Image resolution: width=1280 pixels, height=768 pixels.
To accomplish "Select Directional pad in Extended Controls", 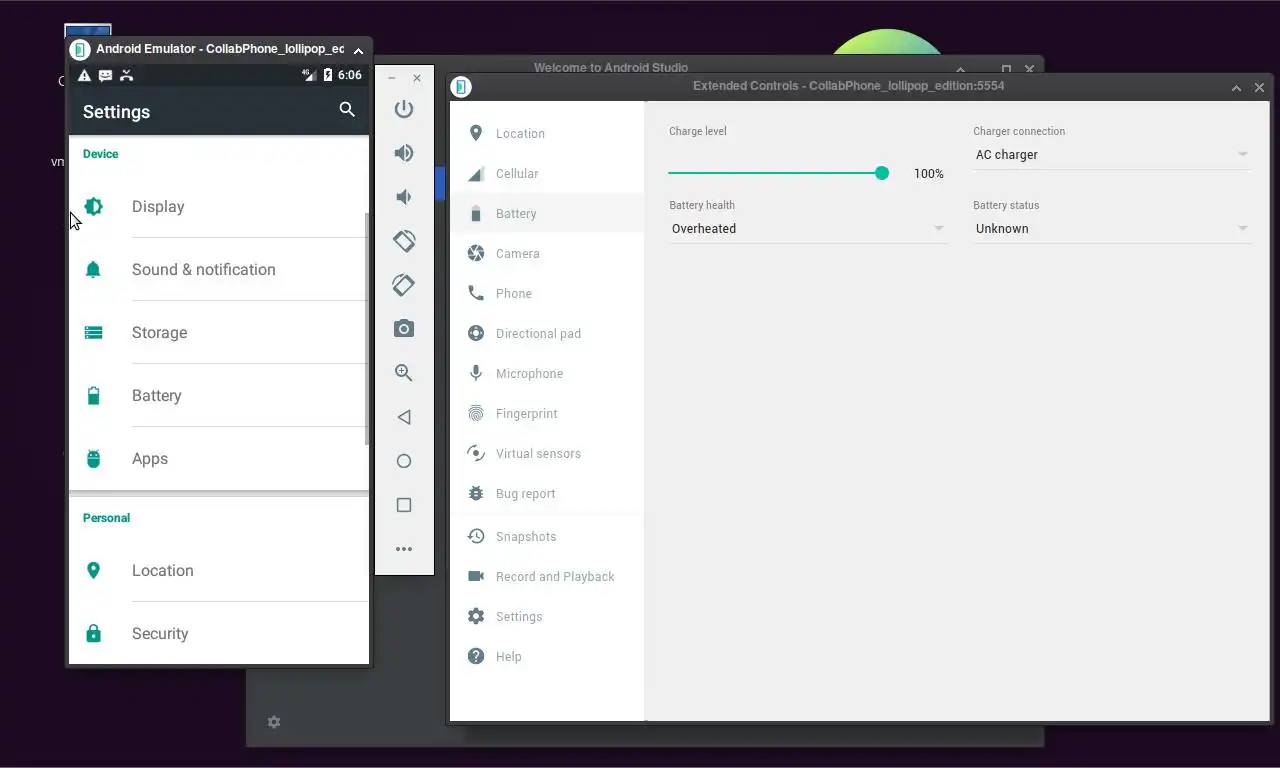I will (x=547, y=333).
